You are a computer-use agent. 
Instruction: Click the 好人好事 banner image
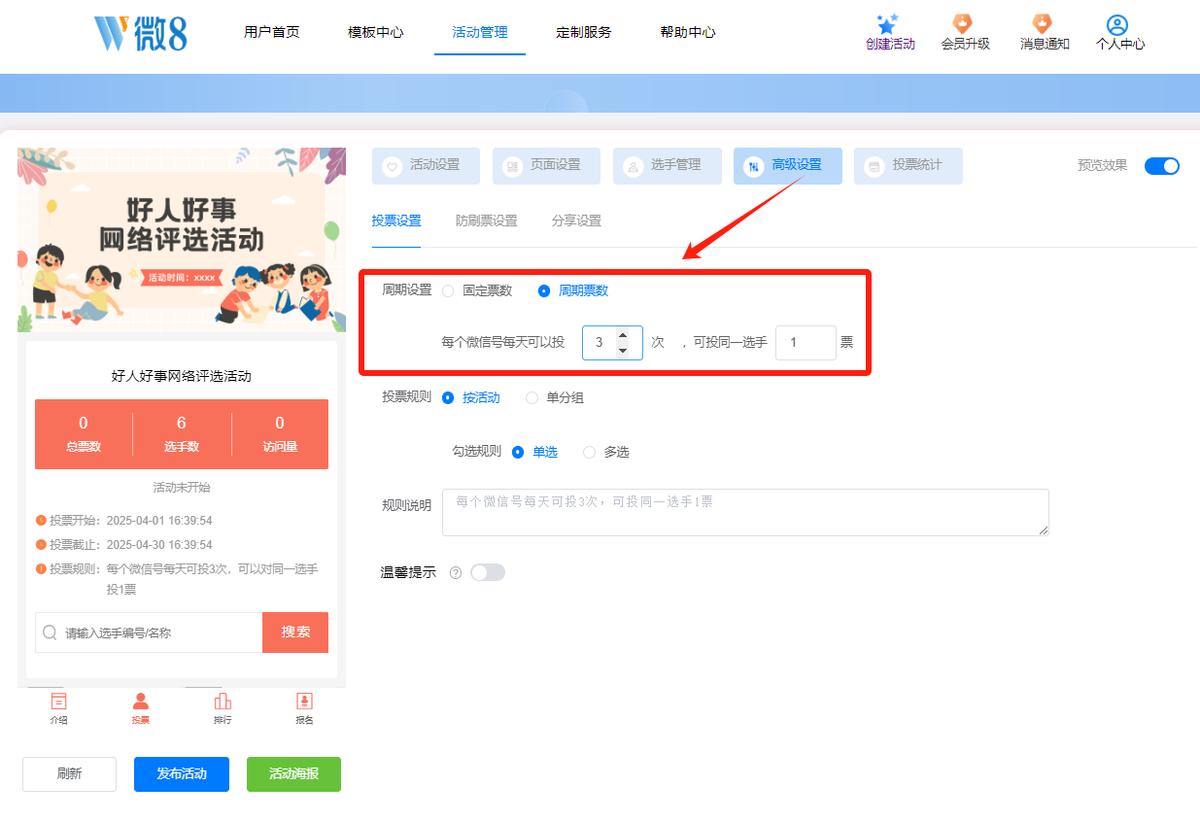[x=181, y=240]
